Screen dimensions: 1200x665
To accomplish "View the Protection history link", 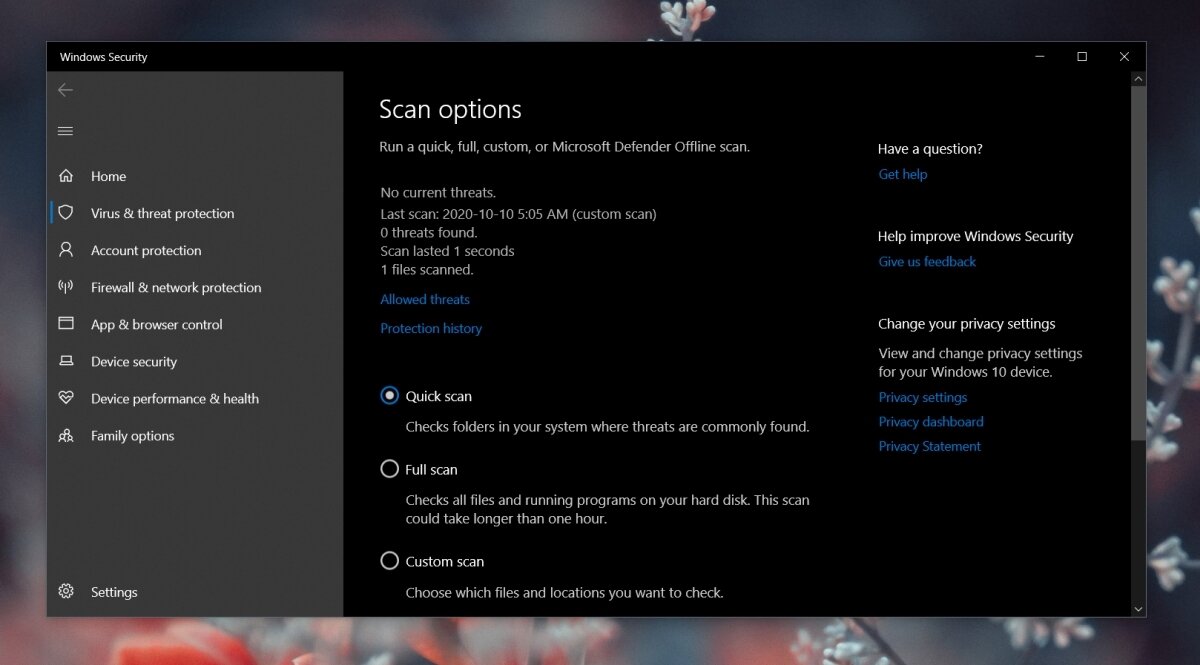I will point(431,328).
